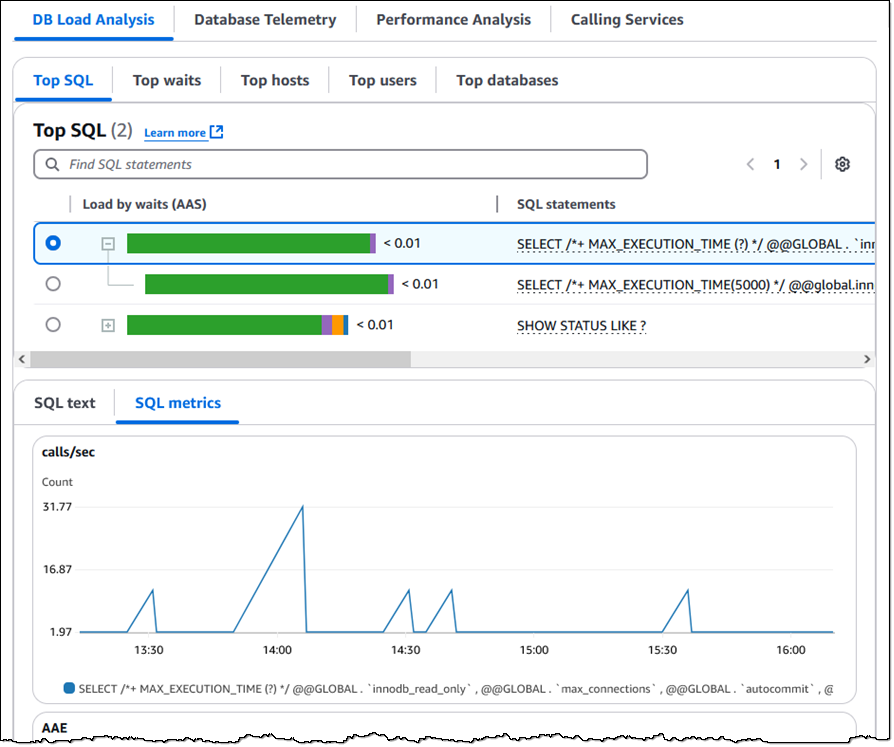Click the blue legend square under calls/sec chart
894x747 pixels.
pyautogui.click(x=69, y=688)
